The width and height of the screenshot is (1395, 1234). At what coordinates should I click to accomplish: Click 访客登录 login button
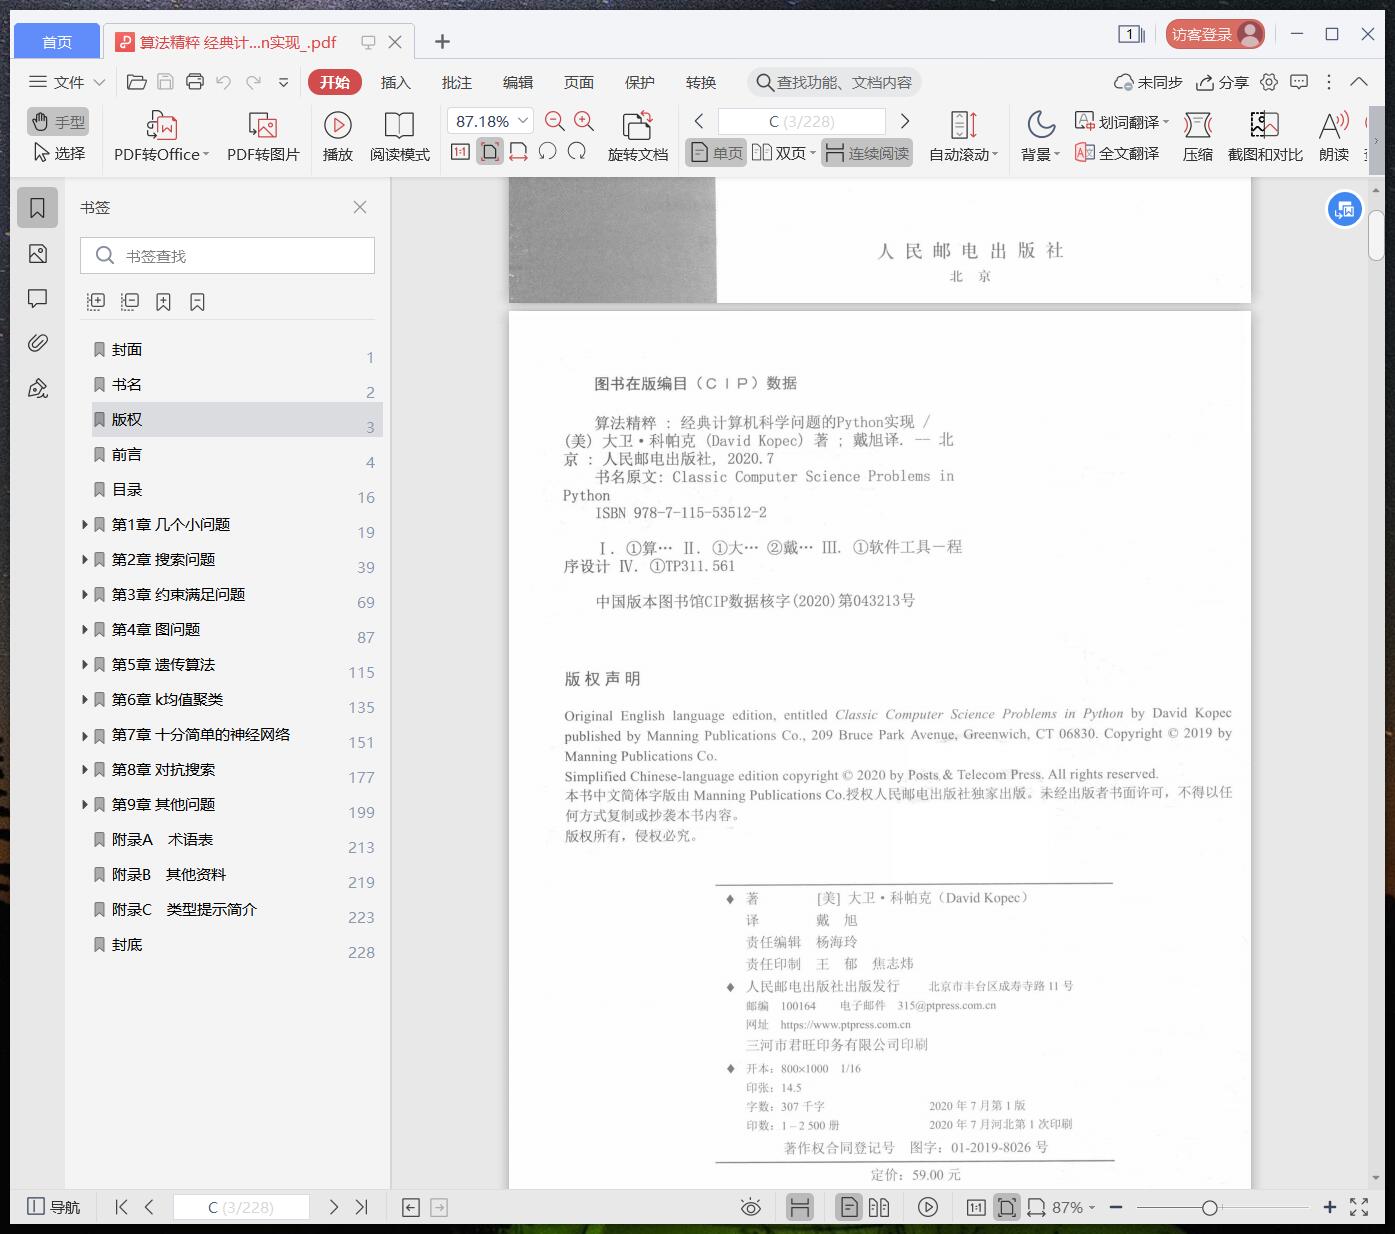pos(1215,34)
